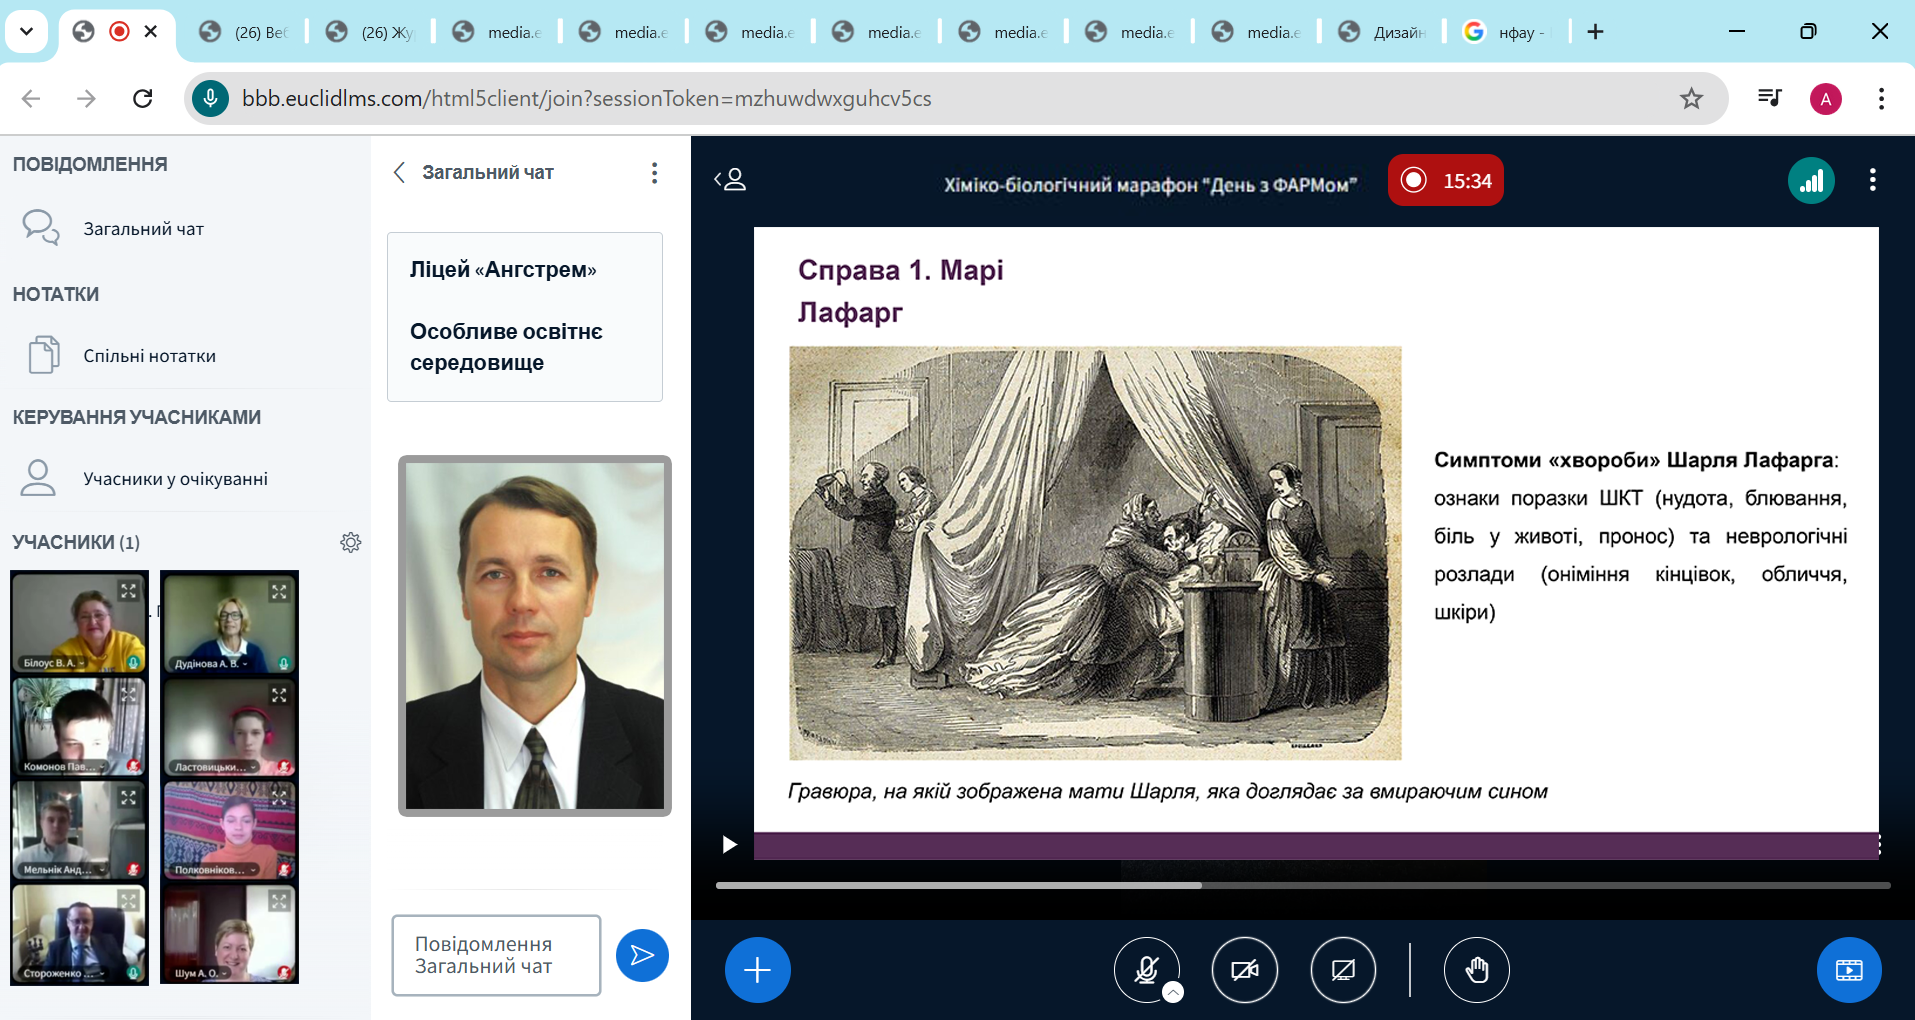Unmute the microphone
The height and width of the screenshot is (1020, 1915).
tap(1145, 968)
